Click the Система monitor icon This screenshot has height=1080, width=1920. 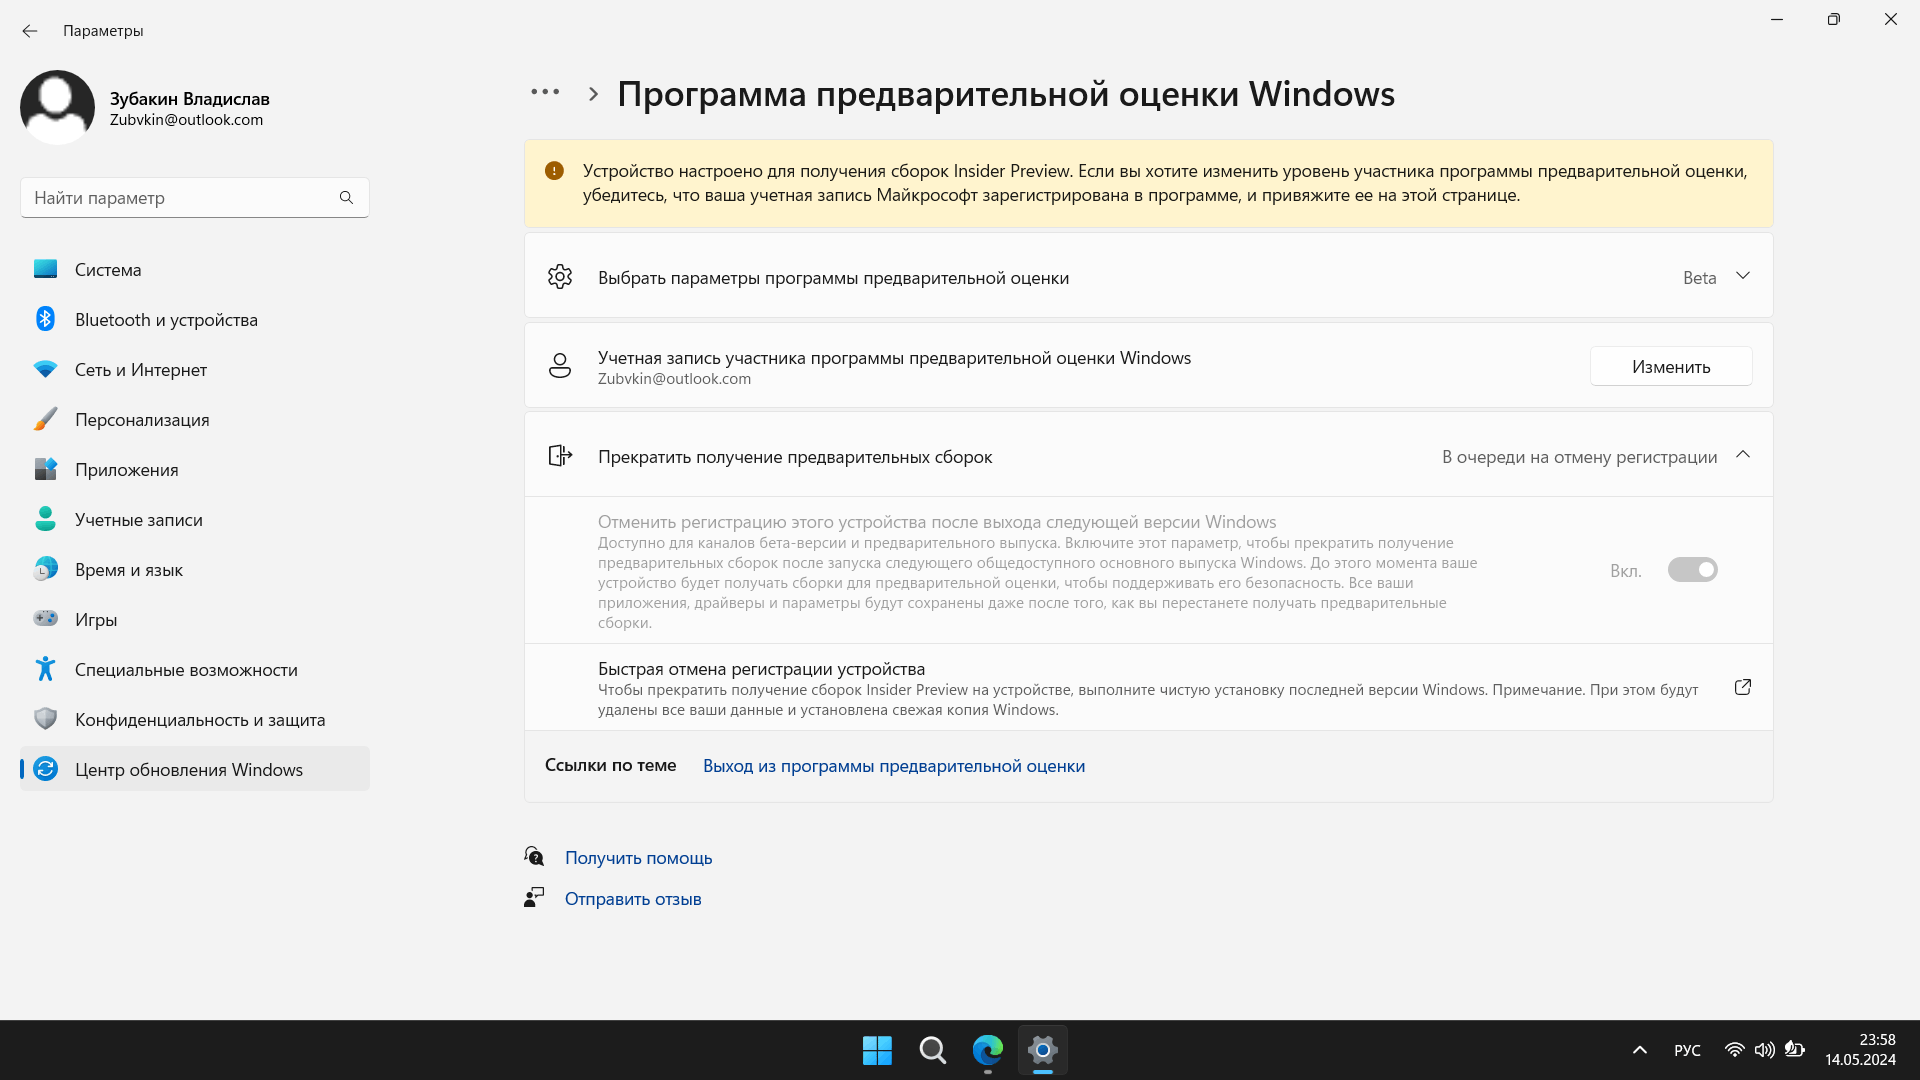pos(45,269)
